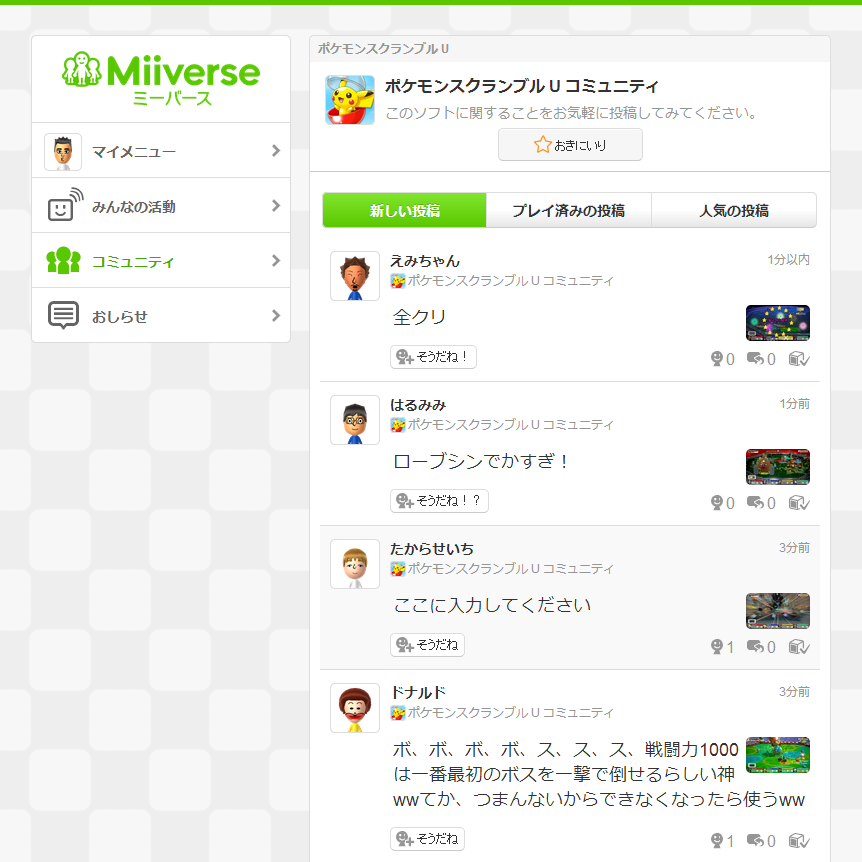Viewport: 862px width, 862px height.
Task: Expand the おしらせ notifications arrow
Action: [x=276, y=316]
